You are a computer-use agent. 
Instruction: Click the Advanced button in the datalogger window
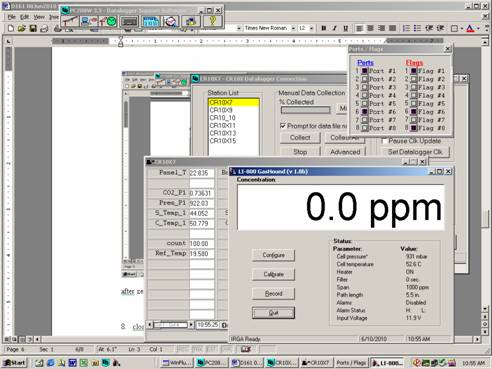(345, 152)
